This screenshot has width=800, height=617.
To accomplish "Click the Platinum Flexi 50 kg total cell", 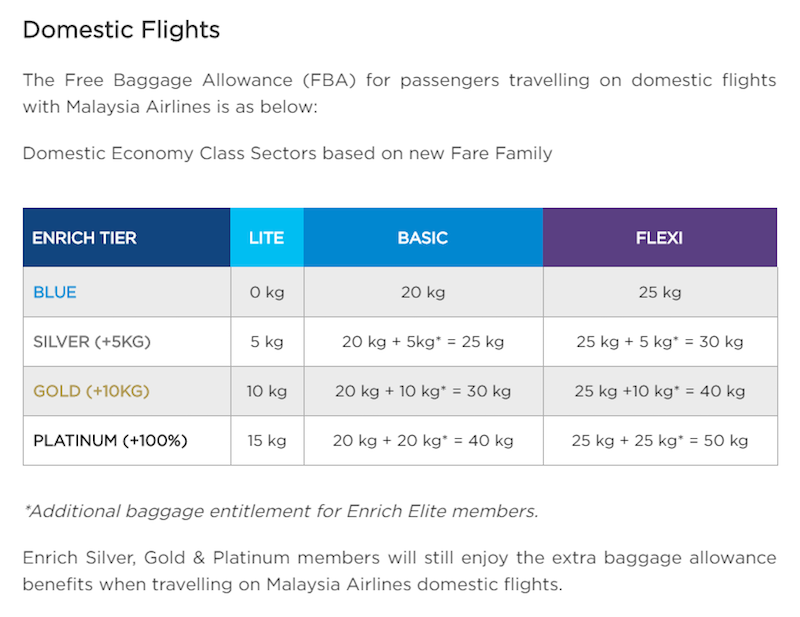I will tap(659, 440).
